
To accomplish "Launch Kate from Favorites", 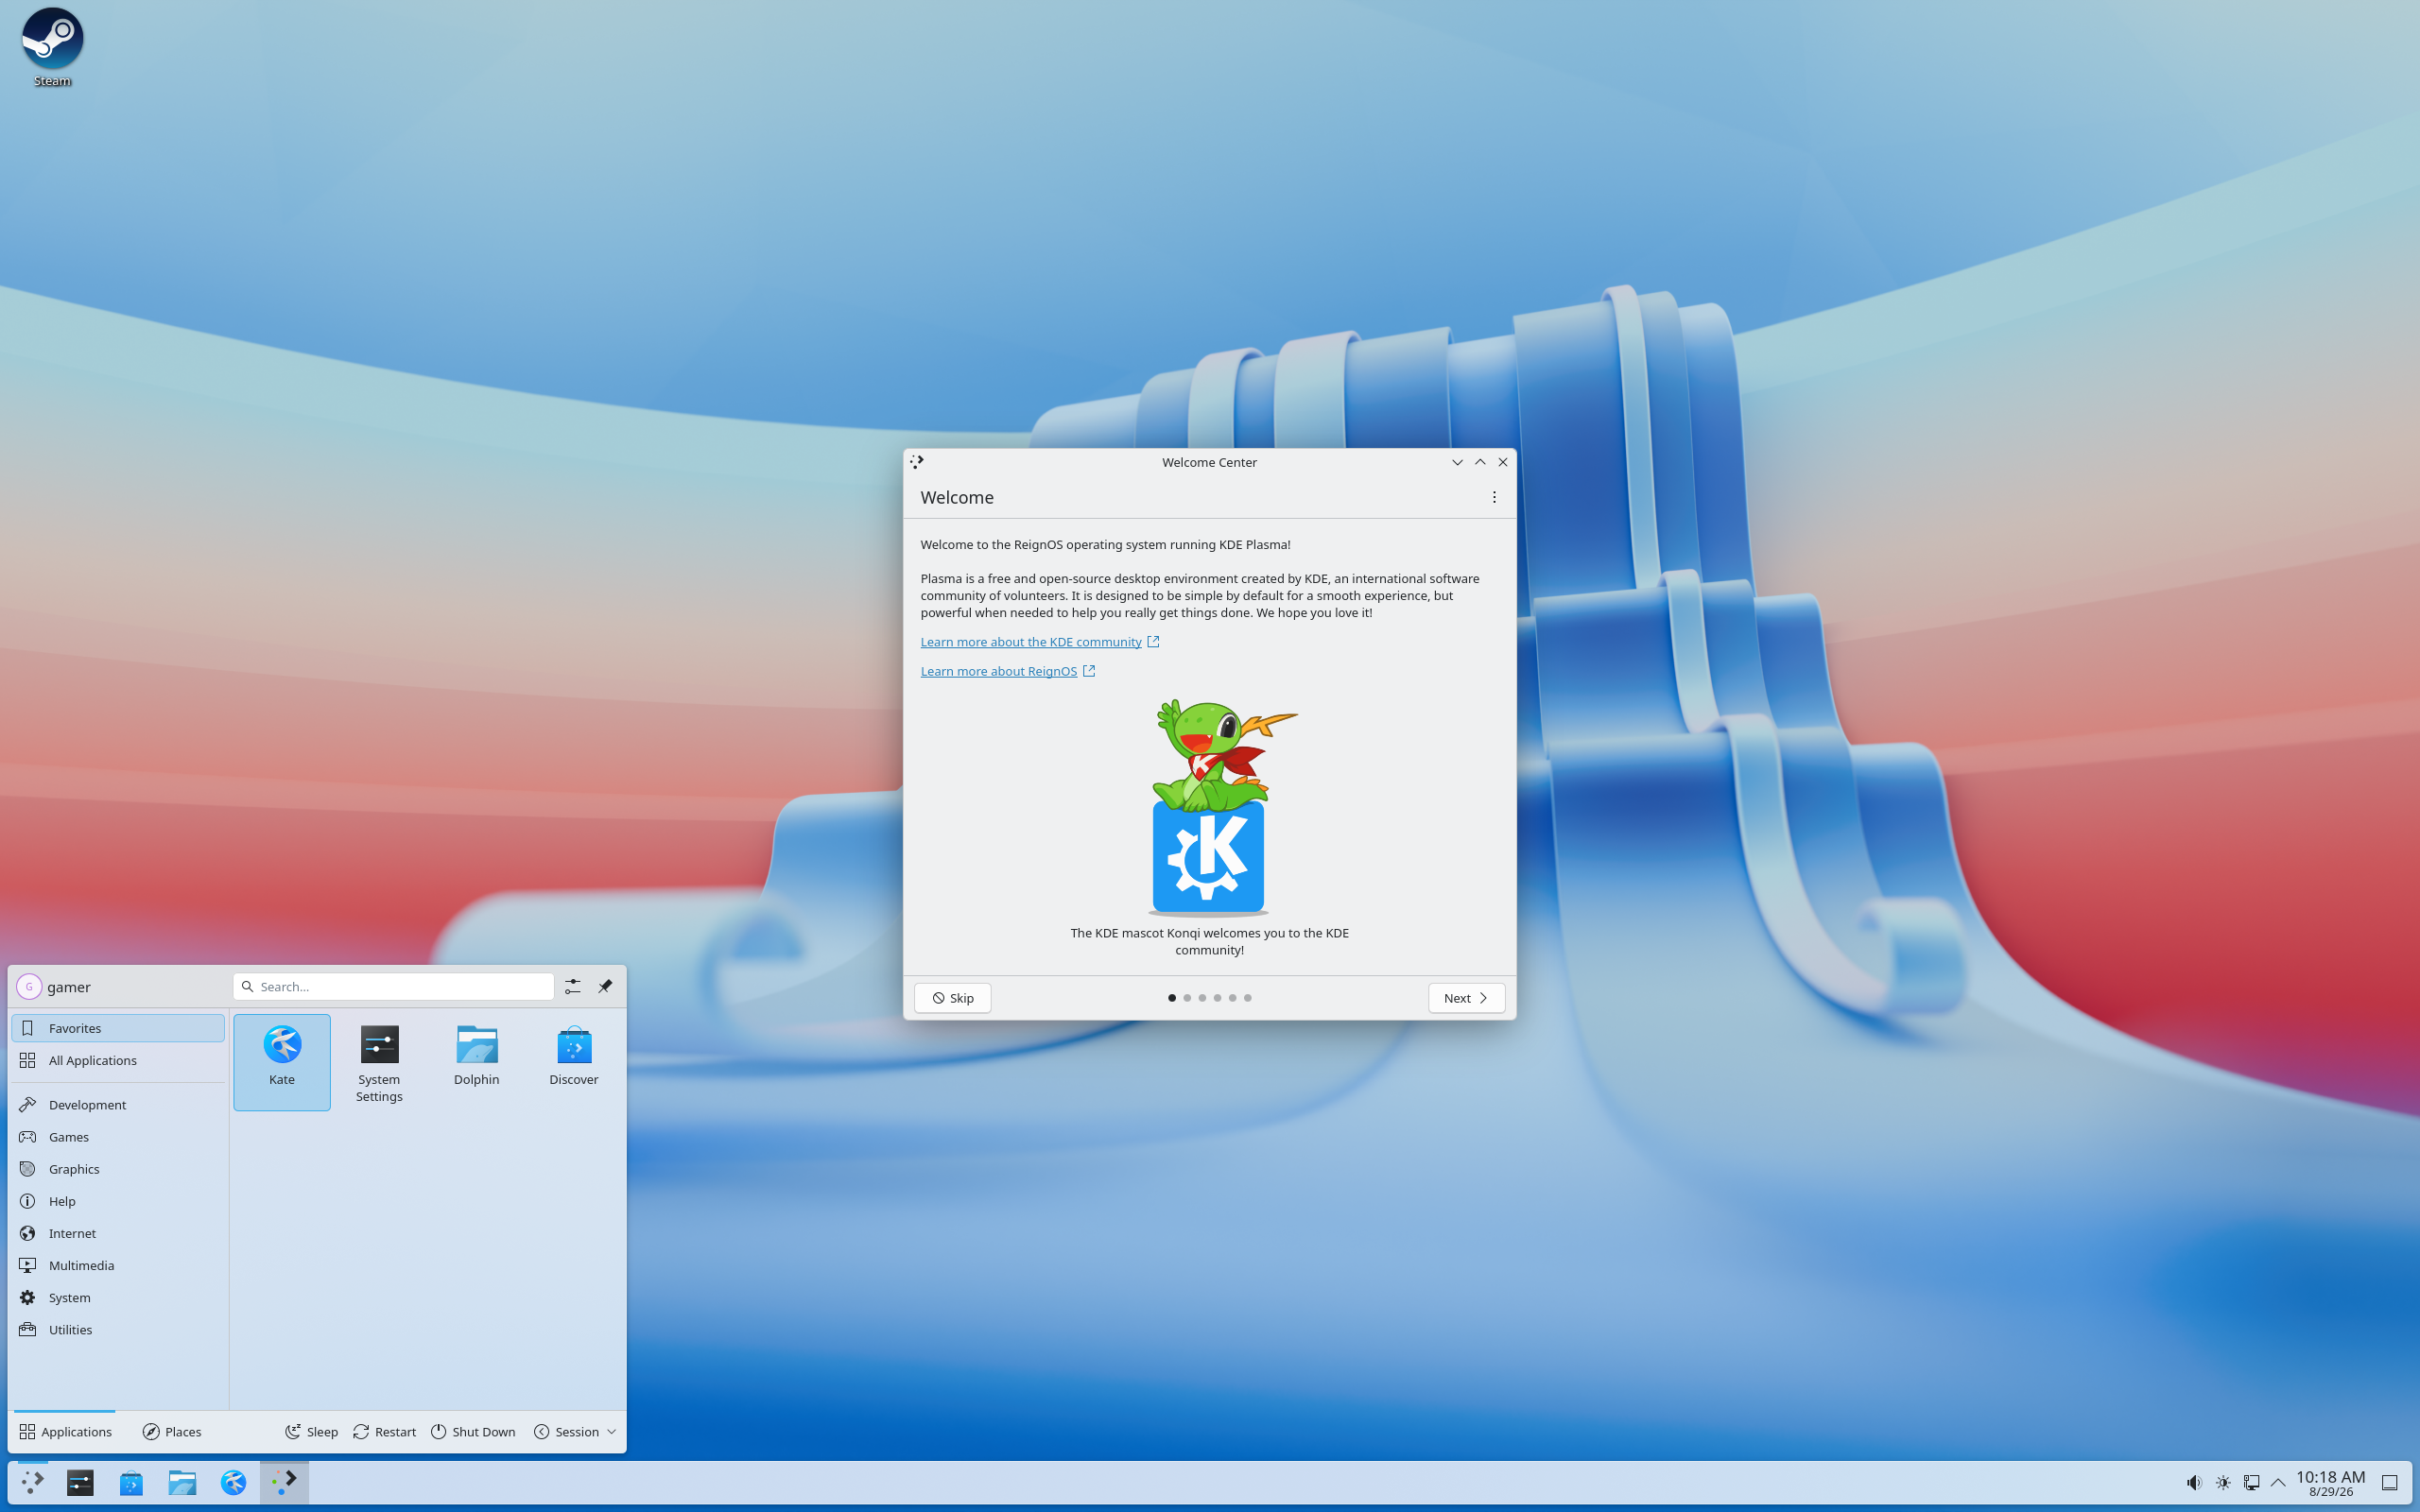I will pyautogui.click(x=282, y=1061).
